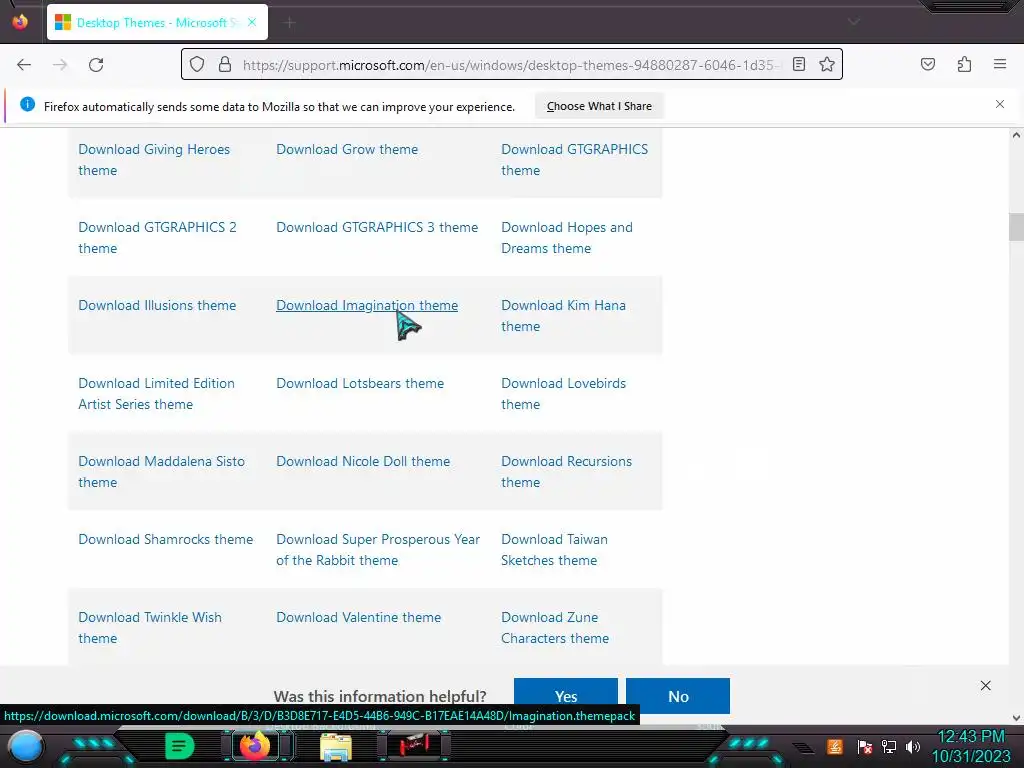Open the Start orb button

tap(25, 748)
